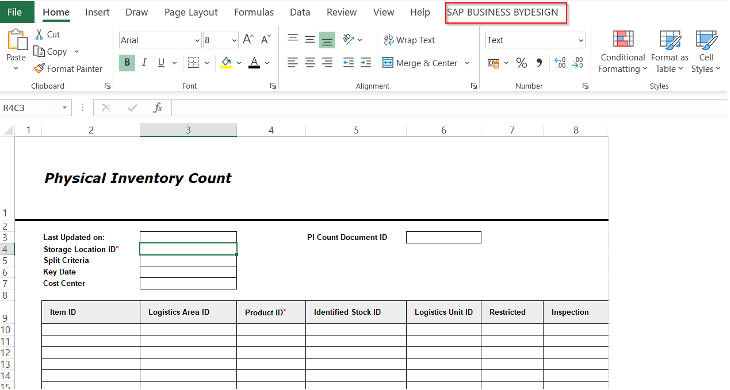Open the SAP BUSINESS BYDESIGN tab

point(503,12)
